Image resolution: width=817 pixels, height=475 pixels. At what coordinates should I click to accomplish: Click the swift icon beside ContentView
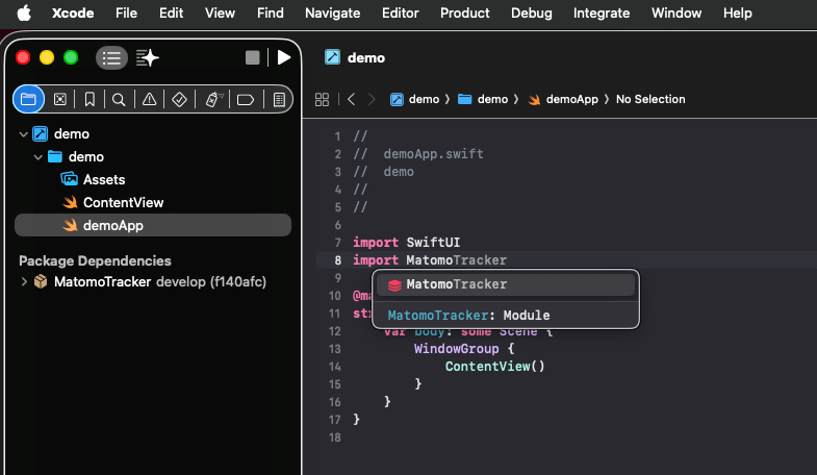click(70, 202)
